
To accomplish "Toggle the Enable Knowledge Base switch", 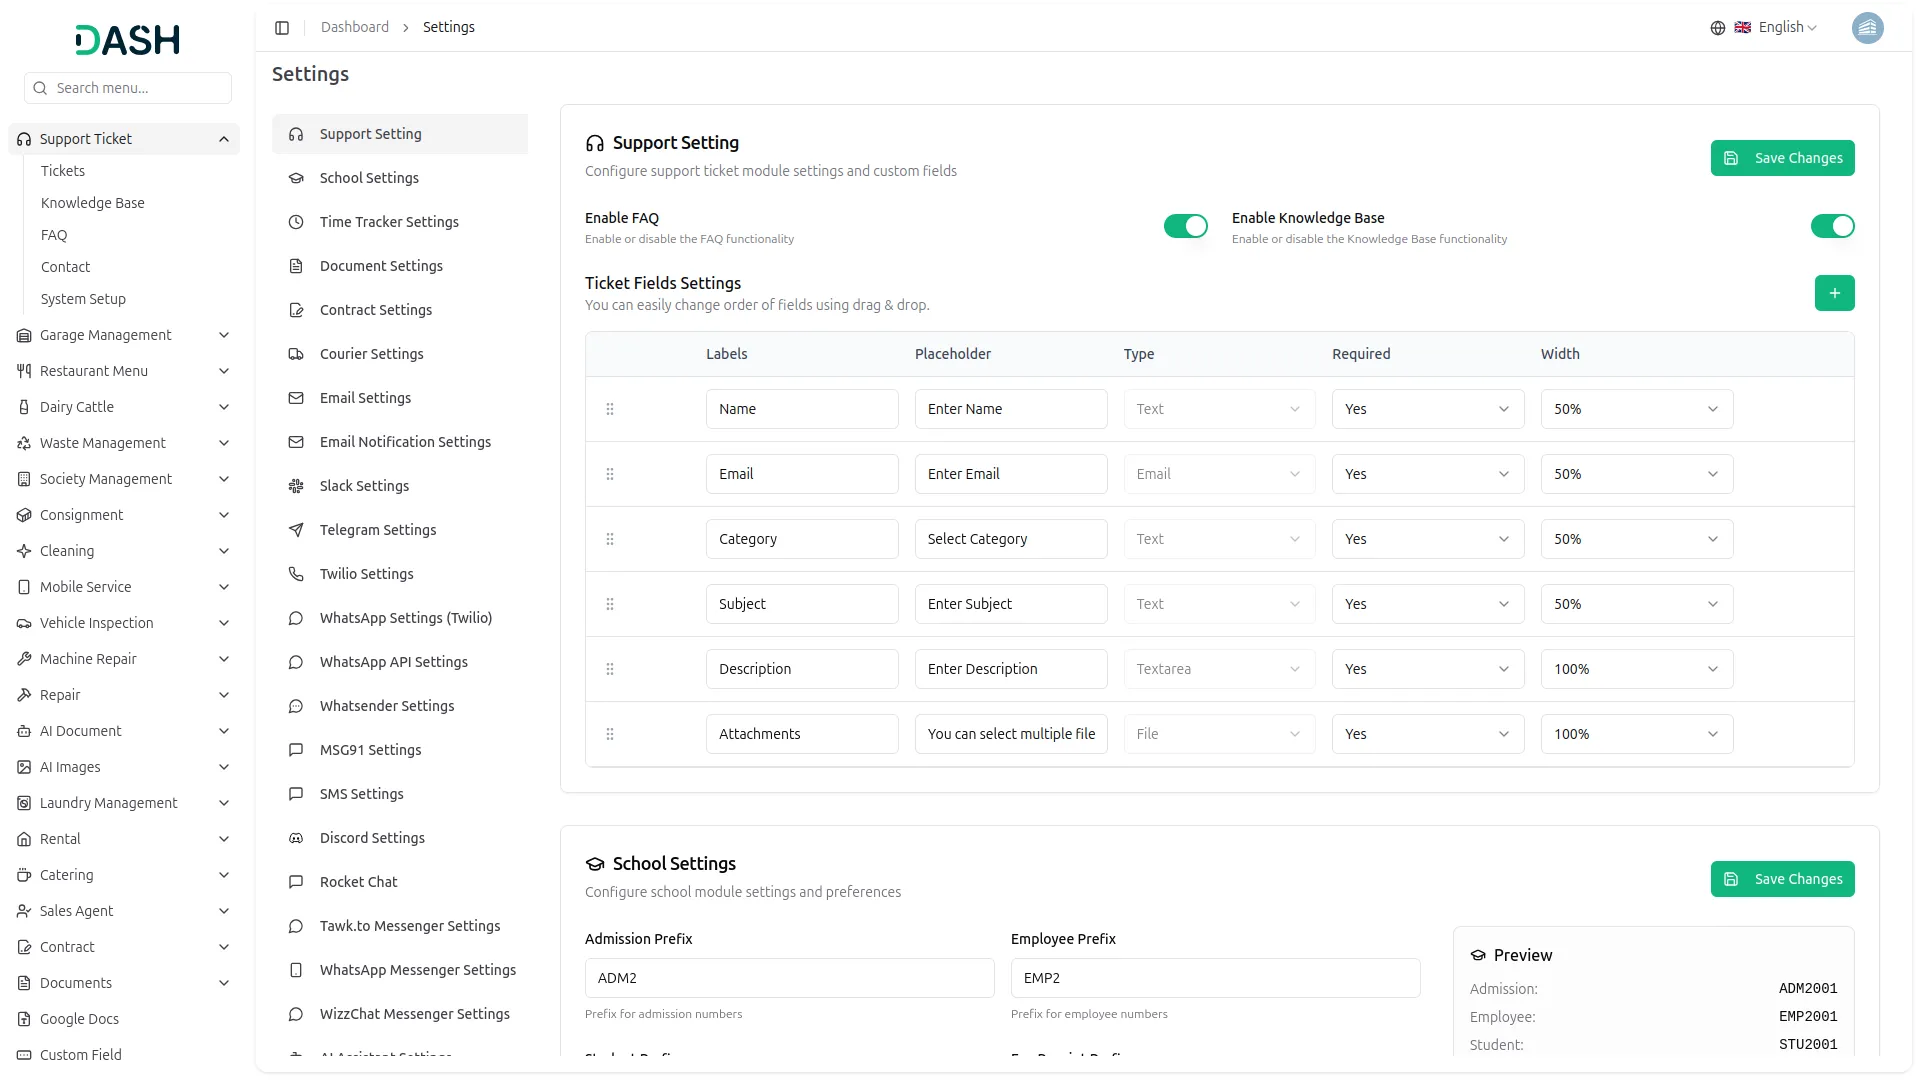I will point(1832,226).
